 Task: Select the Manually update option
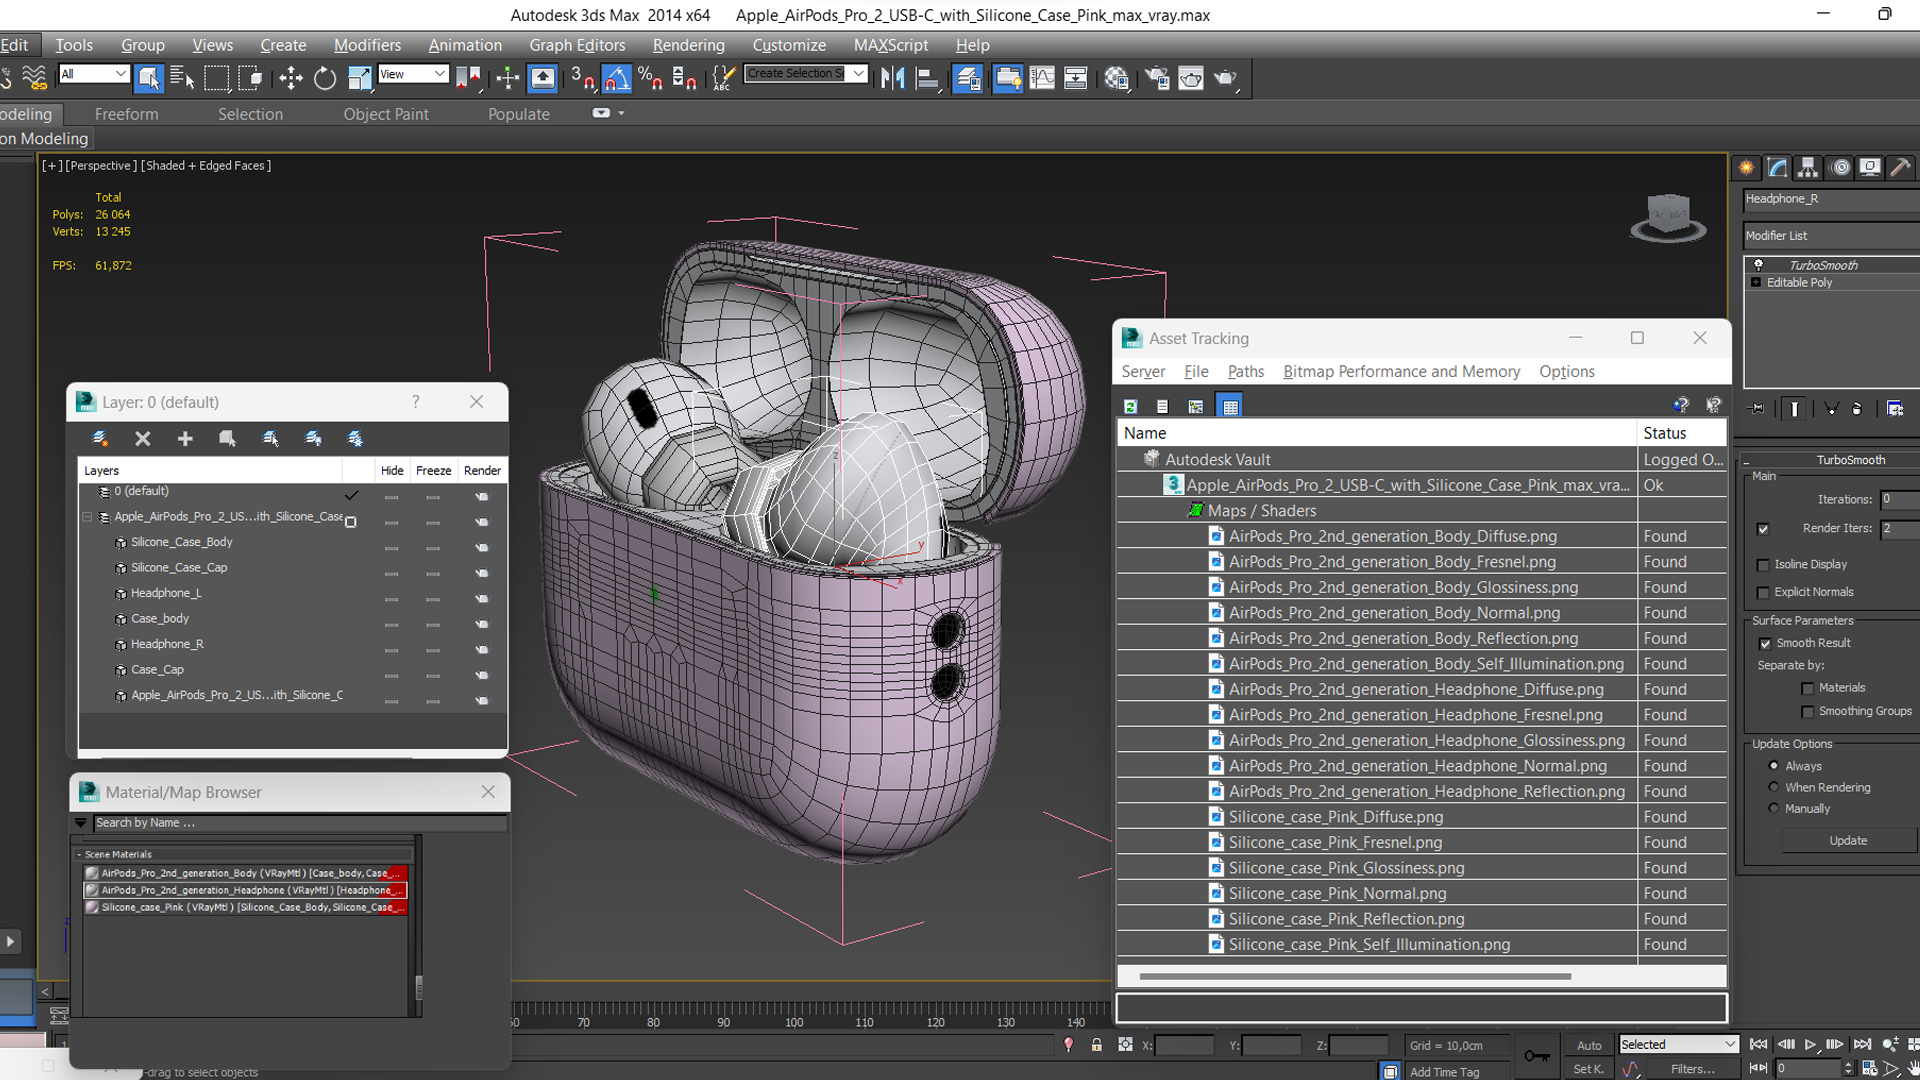pos(1774,808)
